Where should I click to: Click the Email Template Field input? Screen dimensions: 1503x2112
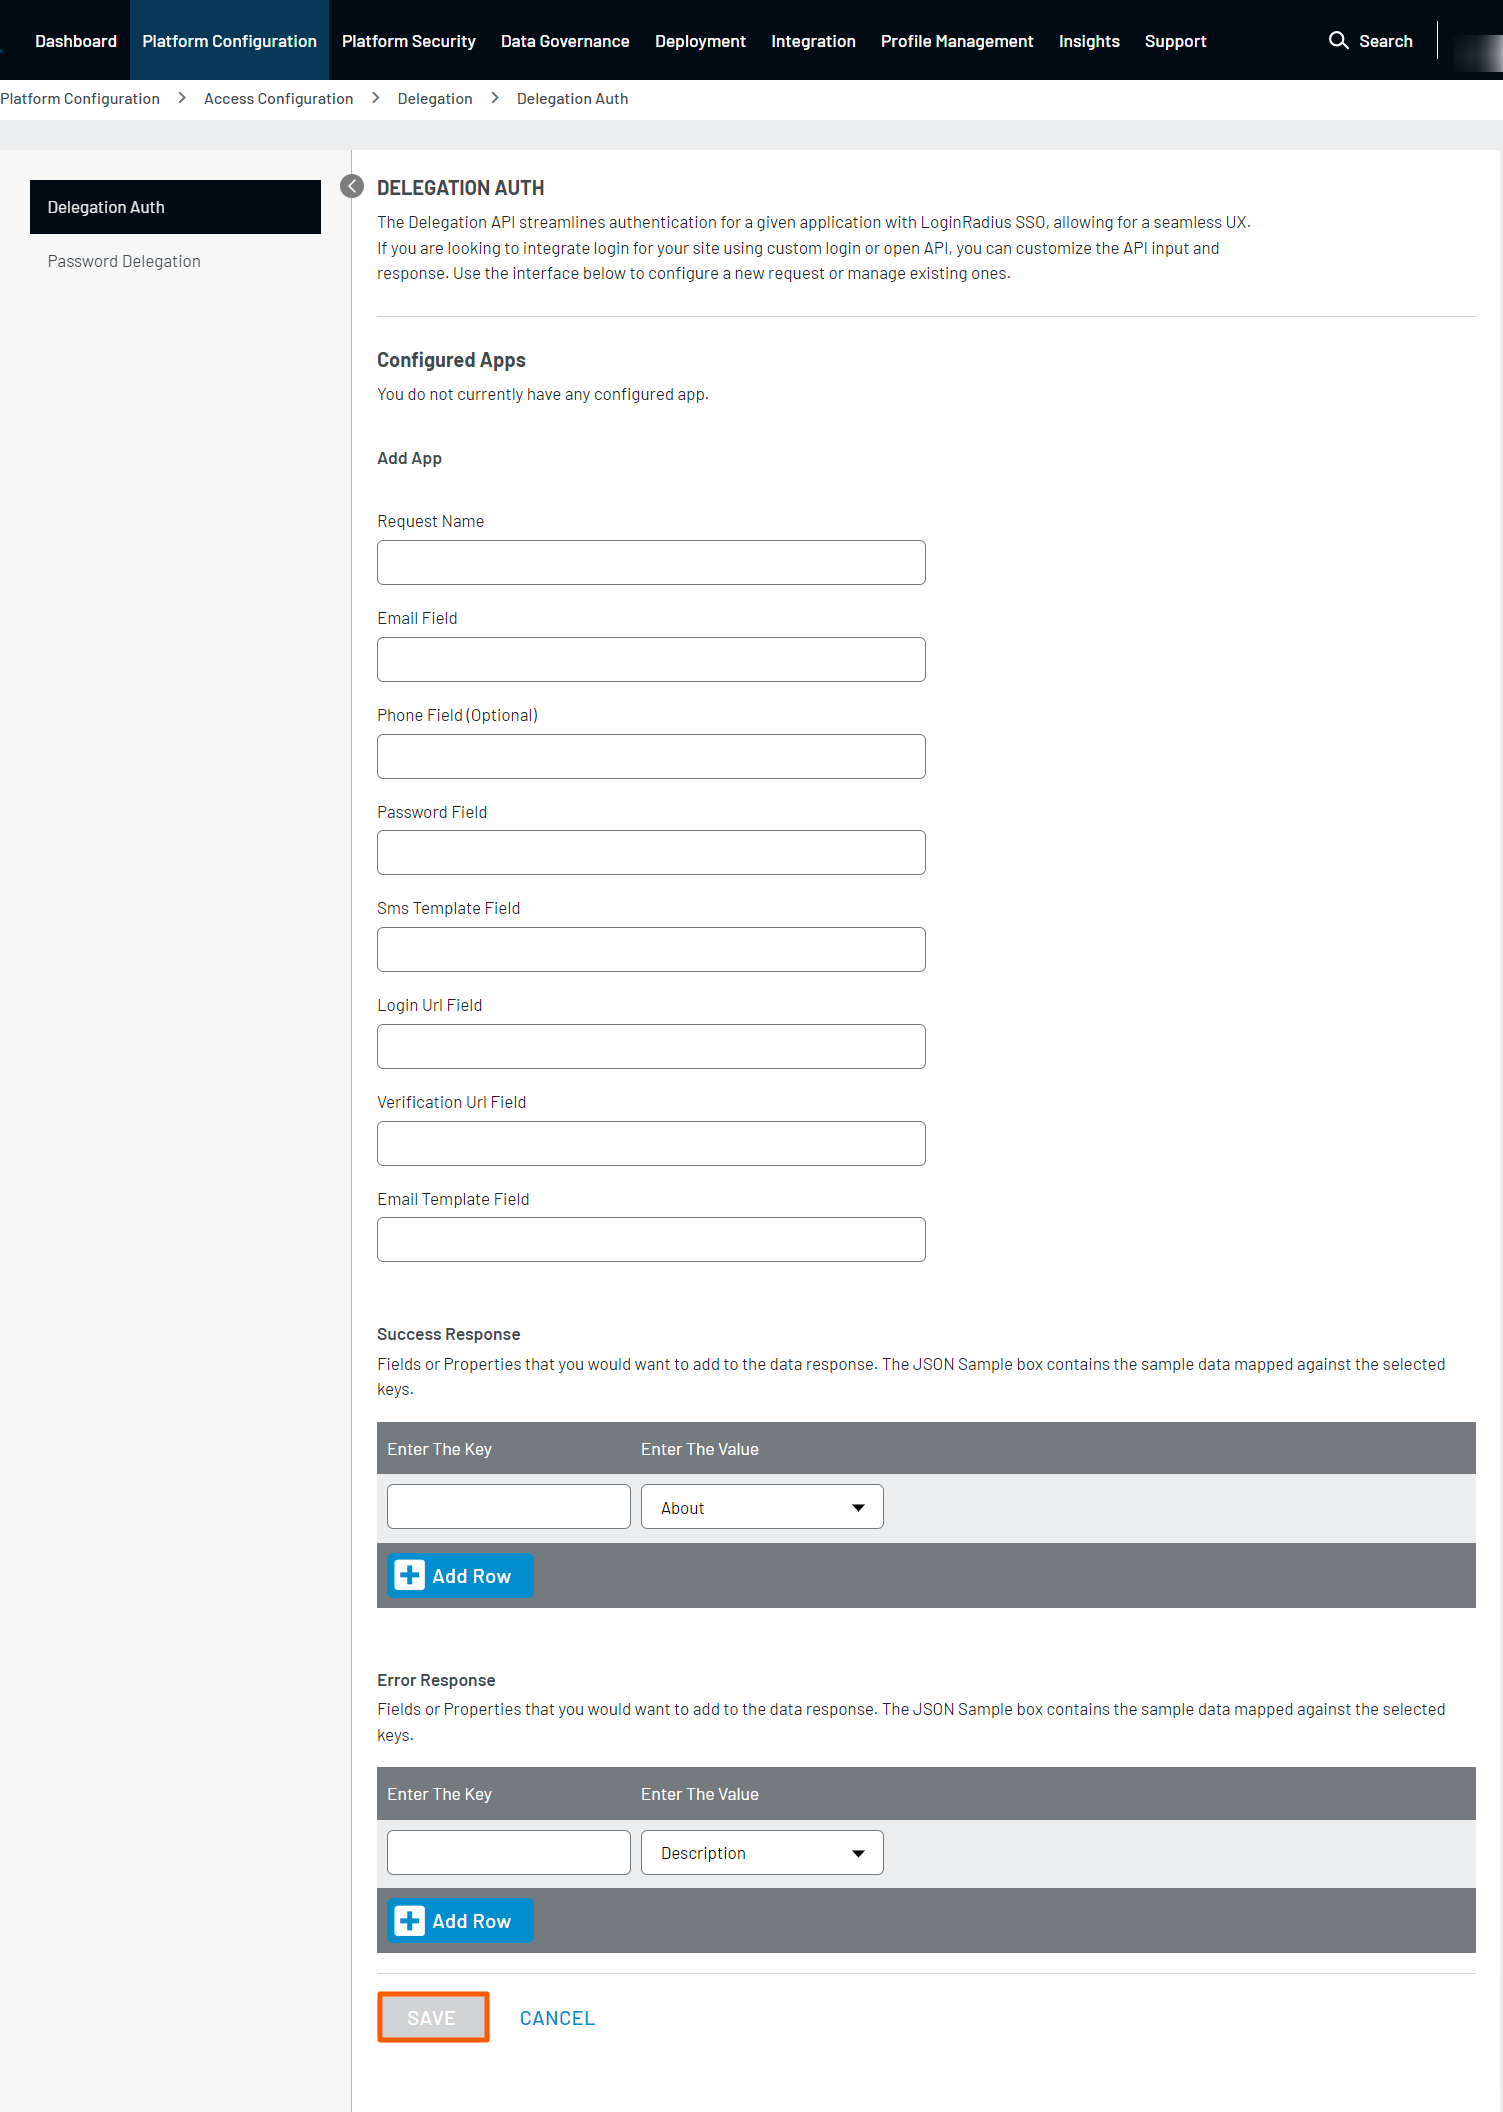tap(650, 1239)
